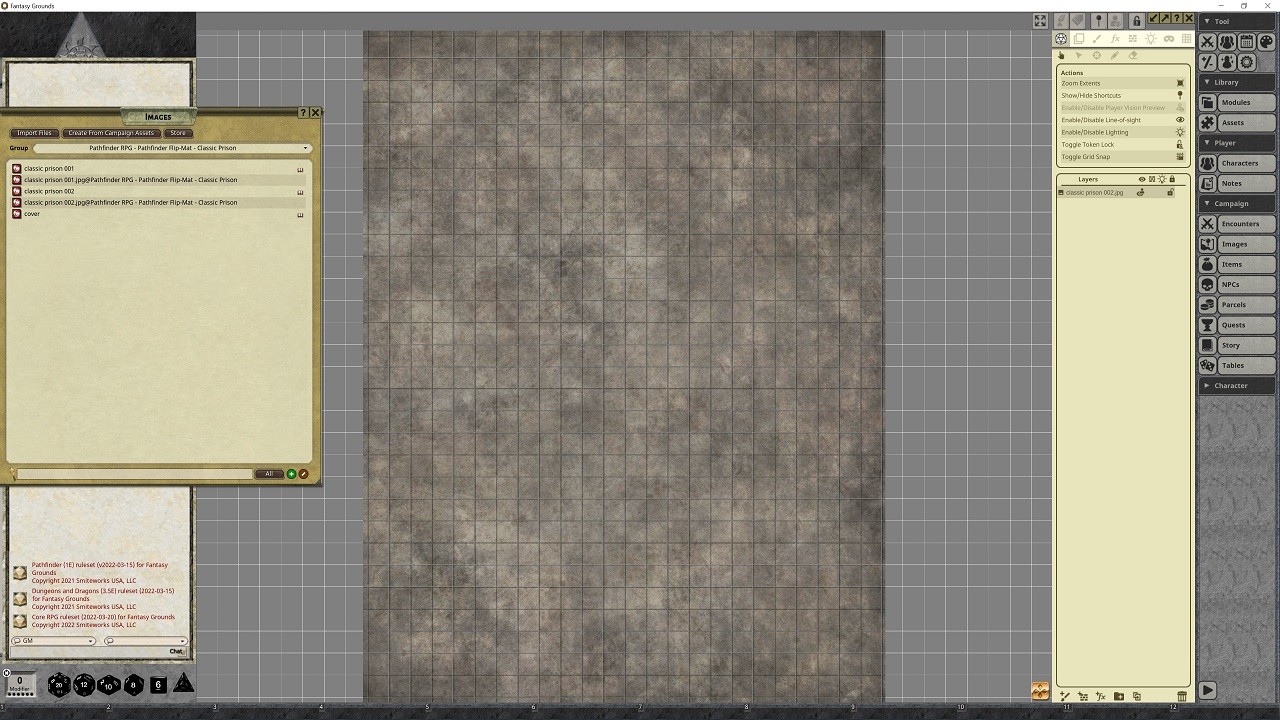
Task: Toggle Enable/Disable Line-of-sight
Action: click(x=1180, y=120)
